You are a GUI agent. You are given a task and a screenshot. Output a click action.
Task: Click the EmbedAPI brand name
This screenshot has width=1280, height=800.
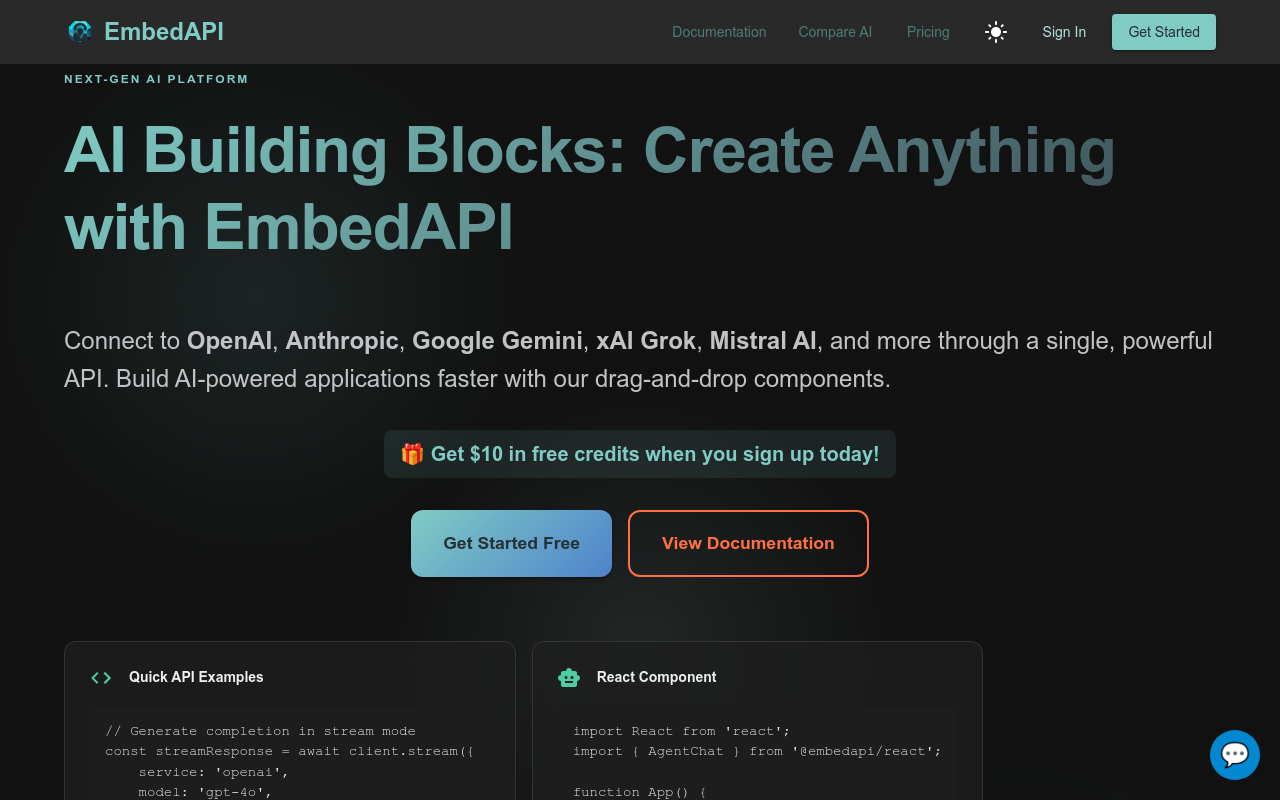(x=164, y=32)
